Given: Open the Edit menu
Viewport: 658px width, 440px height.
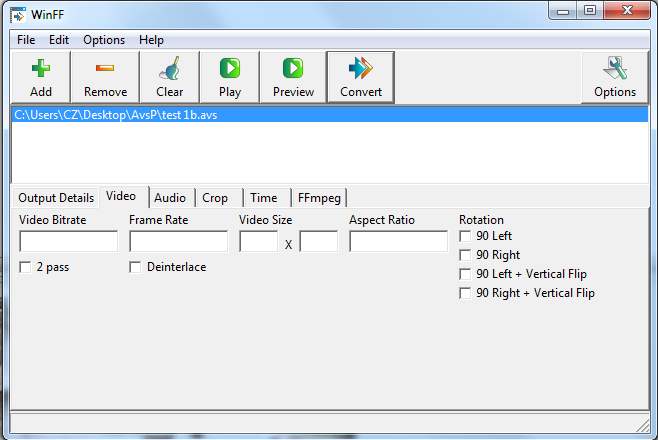Looking at the screenshot, I should coord(59,40).
